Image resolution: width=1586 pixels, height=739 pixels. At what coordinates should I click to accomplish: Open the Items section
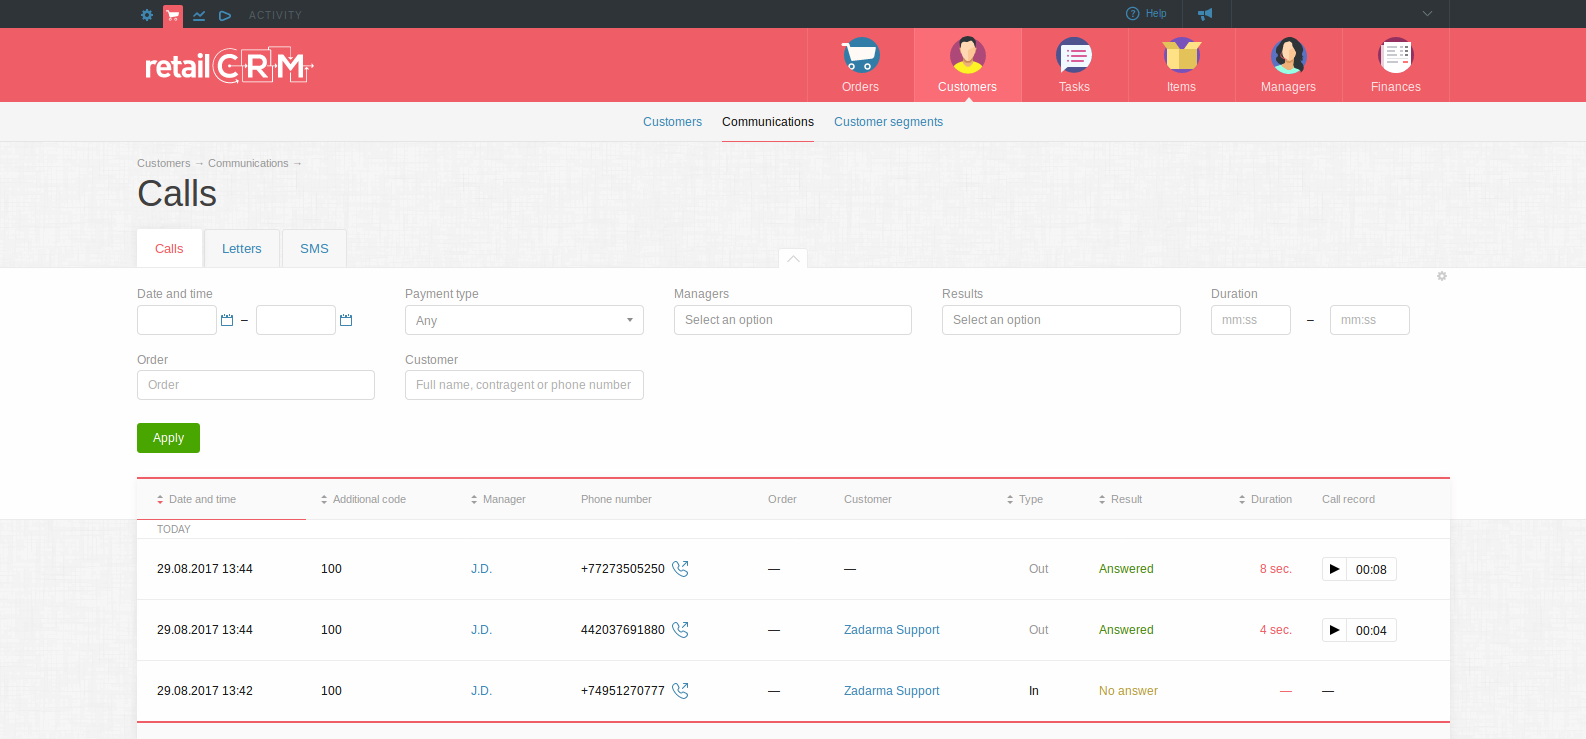tap(1181, 65)
